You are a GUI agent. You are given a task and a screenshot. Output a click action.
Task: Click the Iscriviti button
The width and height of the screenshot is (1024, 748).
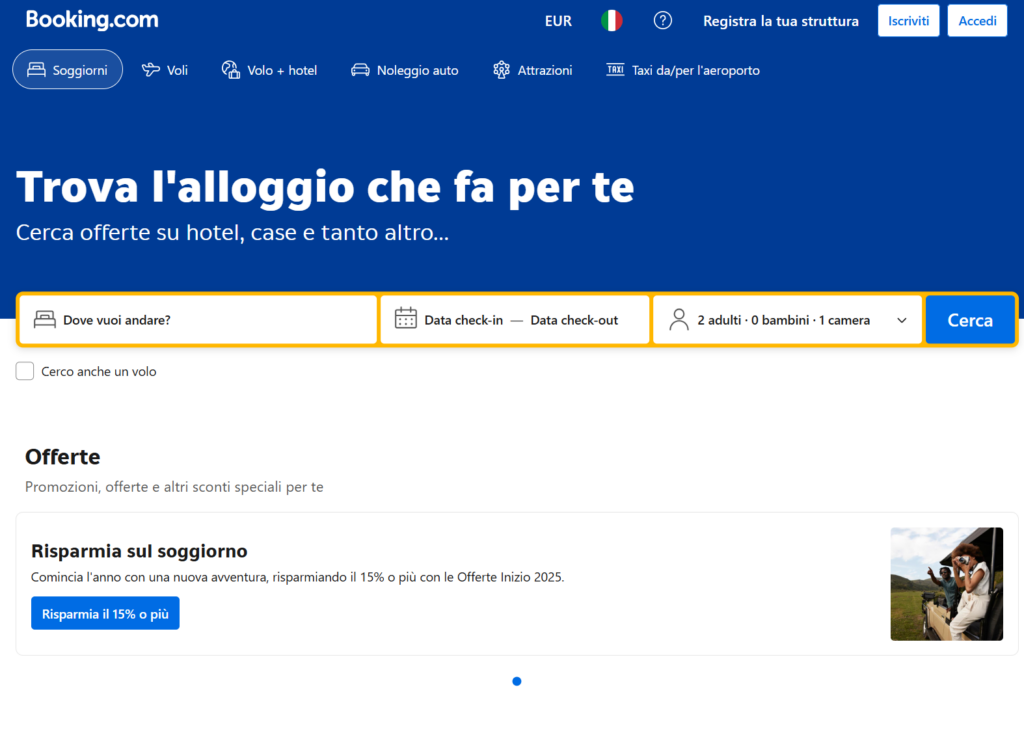tap(908, 21)
